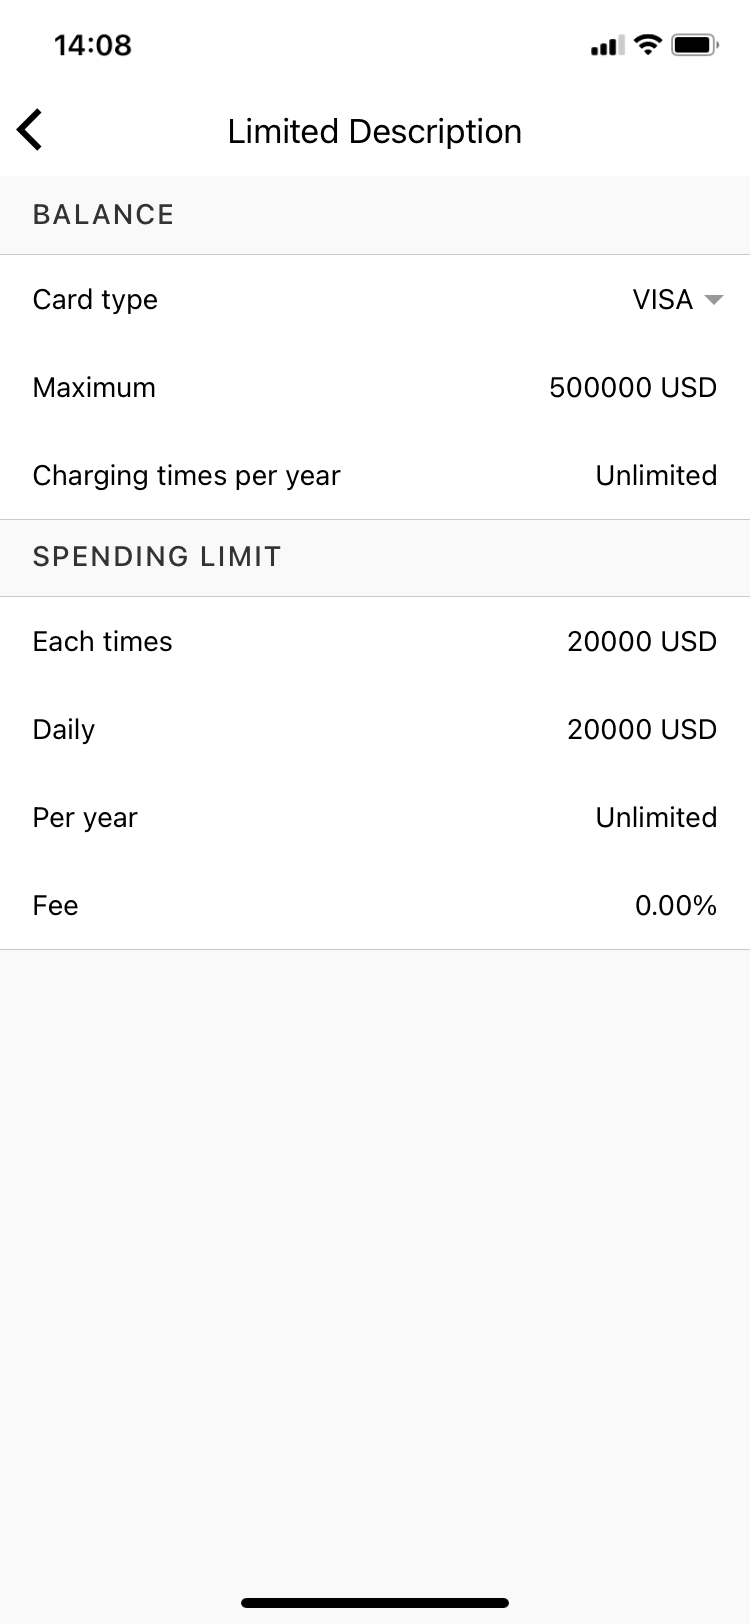Tap the Per year Unlimited value

point(656,818)
